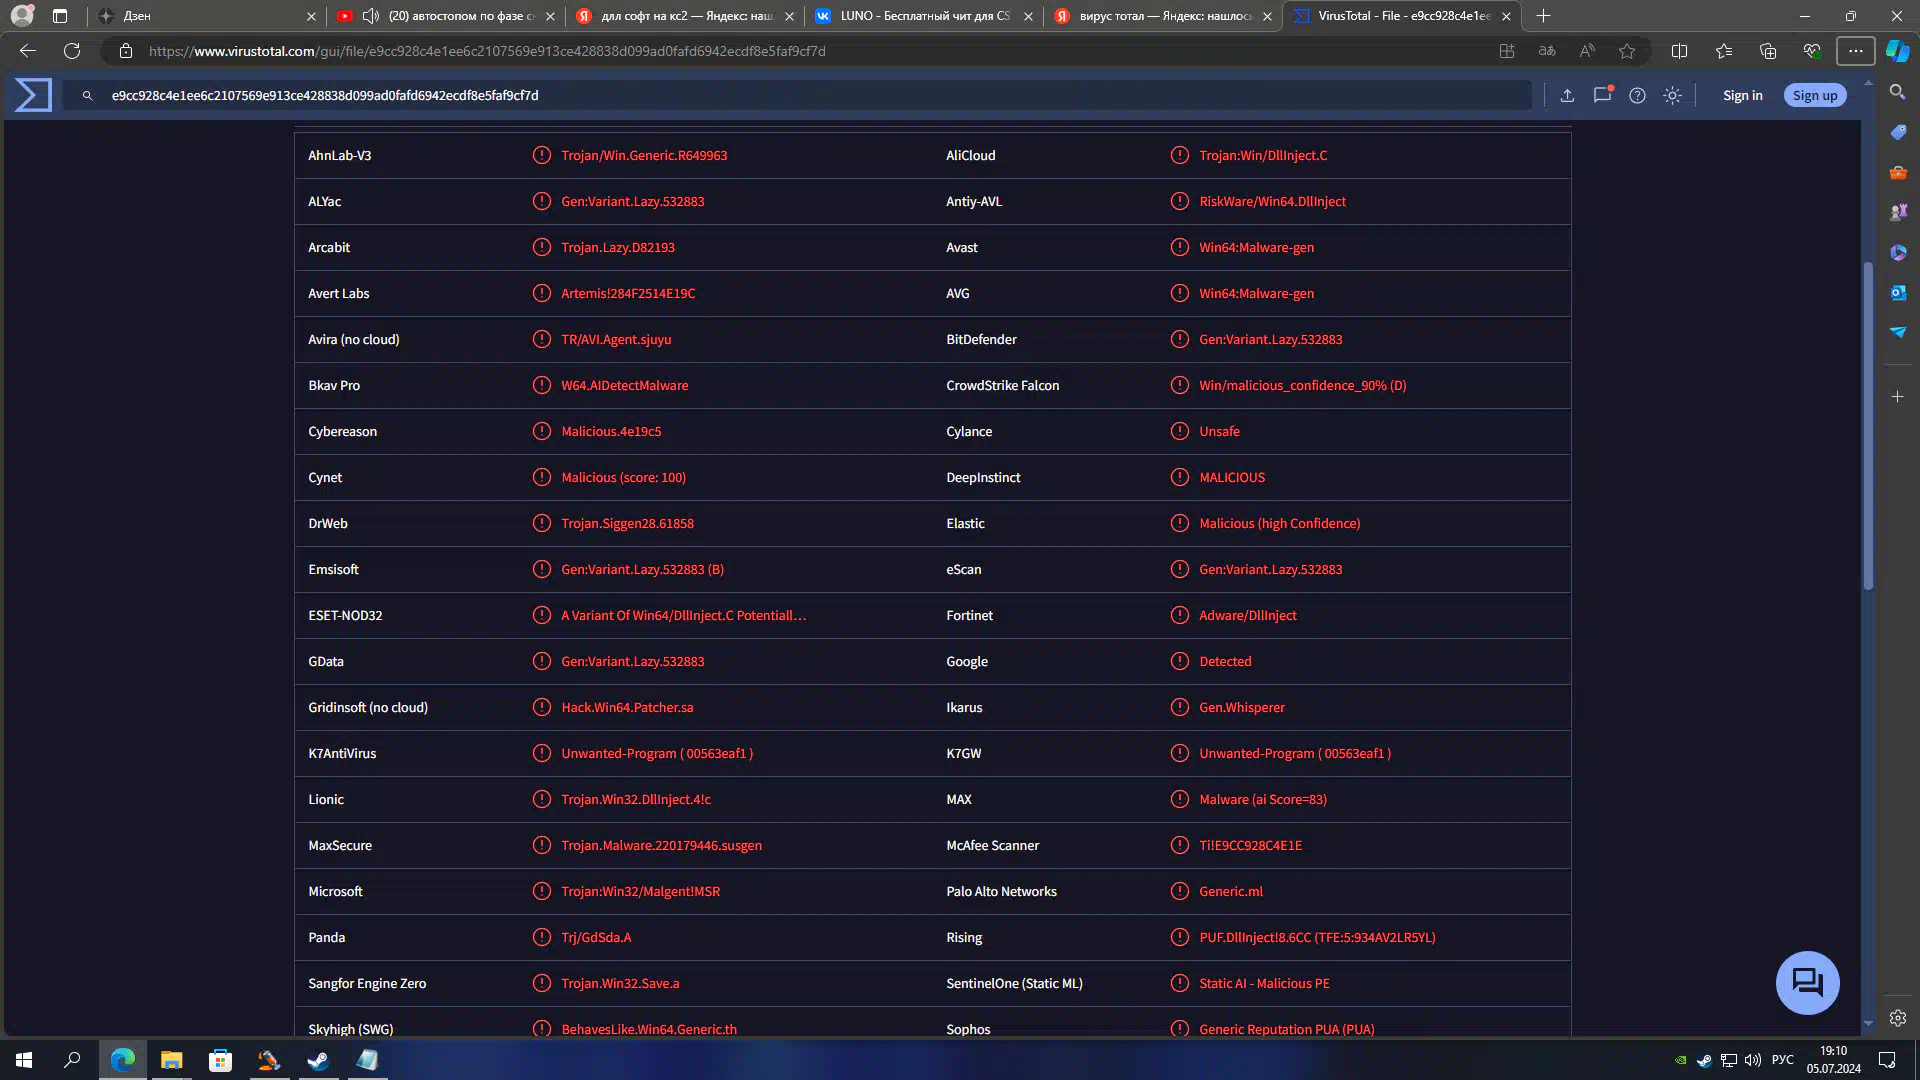1920x1080 pixels.
Task: Open browser essentials heart icon
Action: (x=1812, y=51)
